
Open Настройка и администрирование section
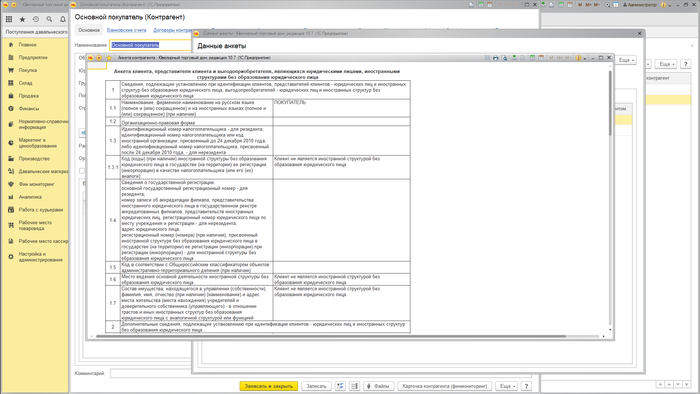click(x=40, y=257)
